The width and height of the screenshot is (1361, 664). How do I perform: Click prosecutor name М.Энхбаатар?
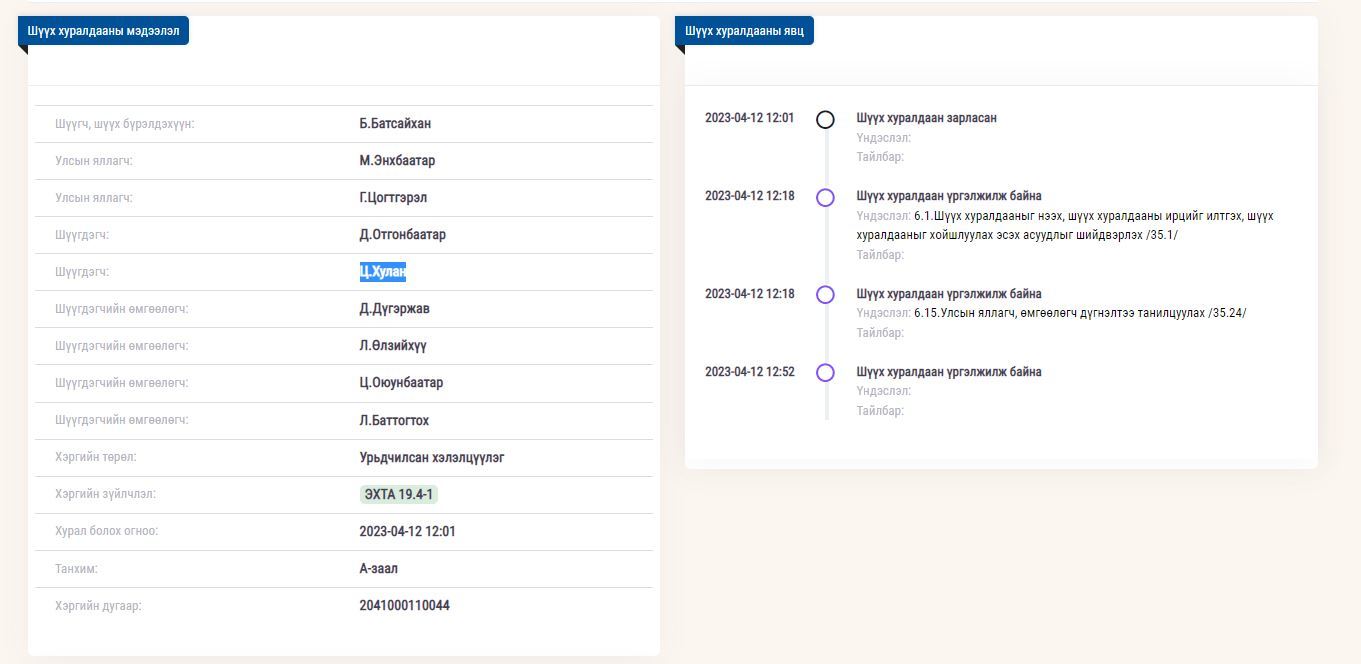pos(397,161)
